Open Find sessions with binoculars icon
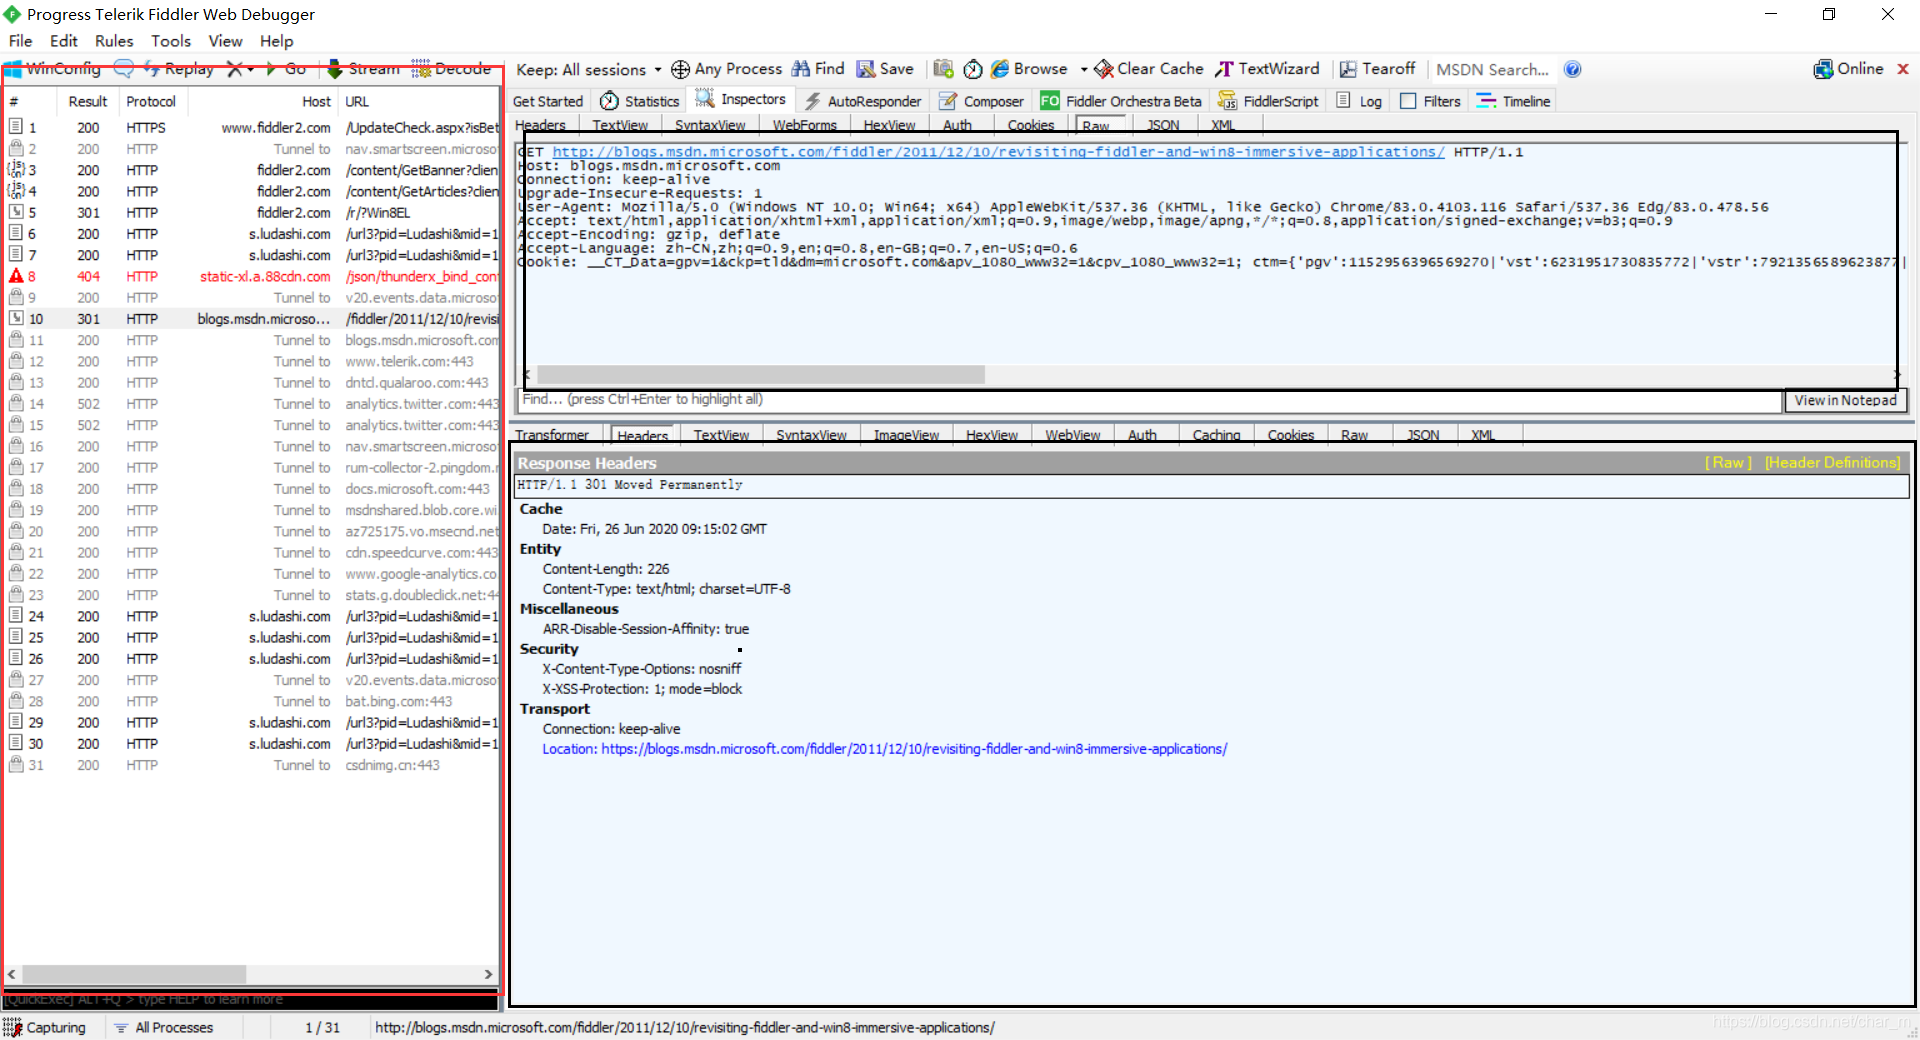This screenshot has width=1920, height=1040. click(x=818, y=69)
